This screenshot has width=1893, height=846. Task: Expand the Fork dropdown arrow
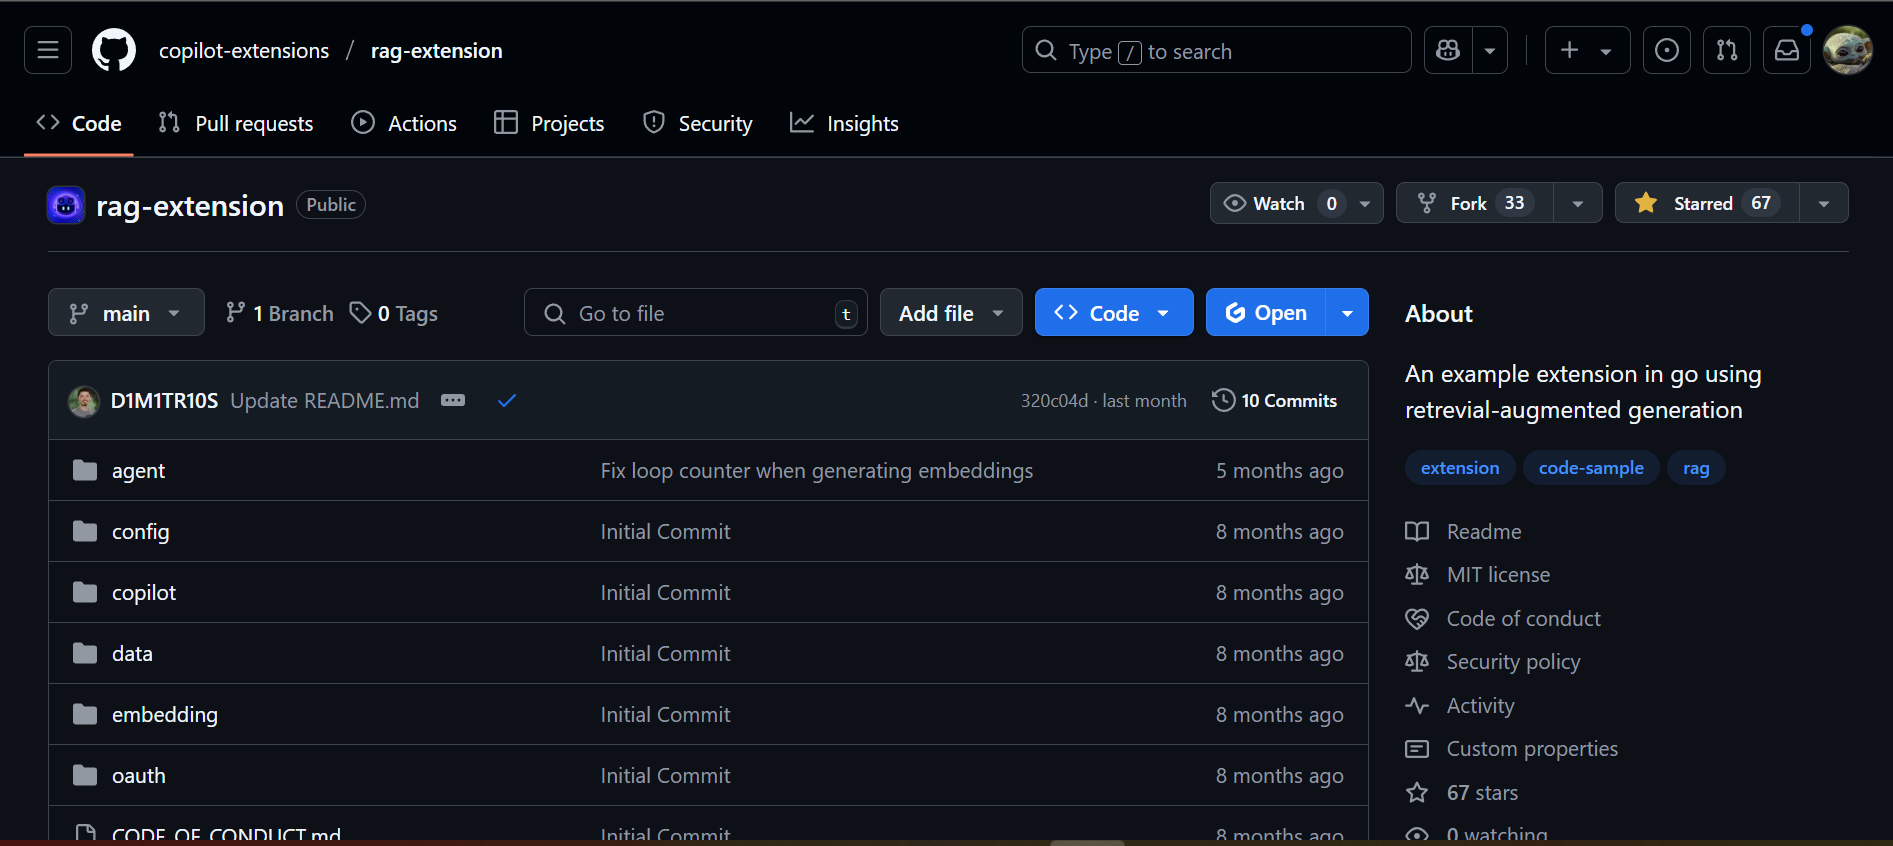click(1578, 203)
